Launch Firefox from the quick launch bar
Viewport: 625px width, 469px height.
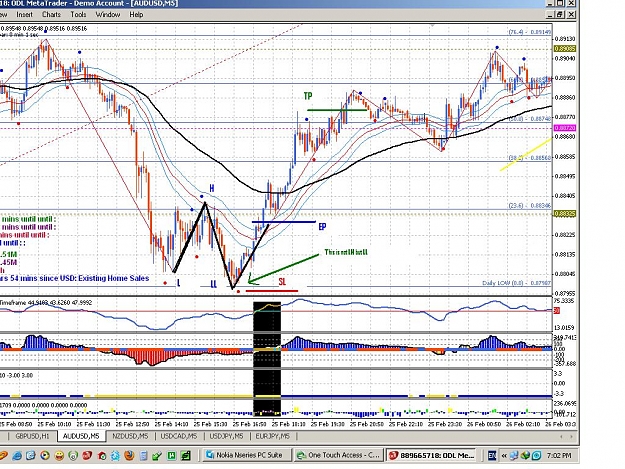(x=129, y=455)
